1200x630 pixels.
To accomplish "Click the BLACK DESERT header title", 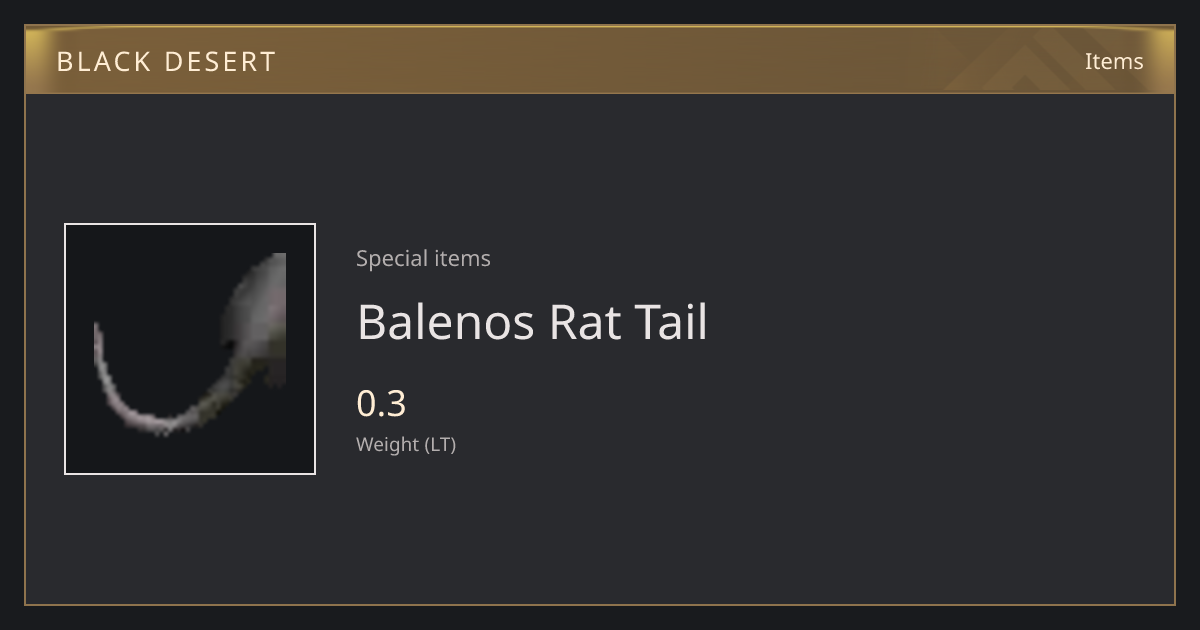I will coord(166,62).
